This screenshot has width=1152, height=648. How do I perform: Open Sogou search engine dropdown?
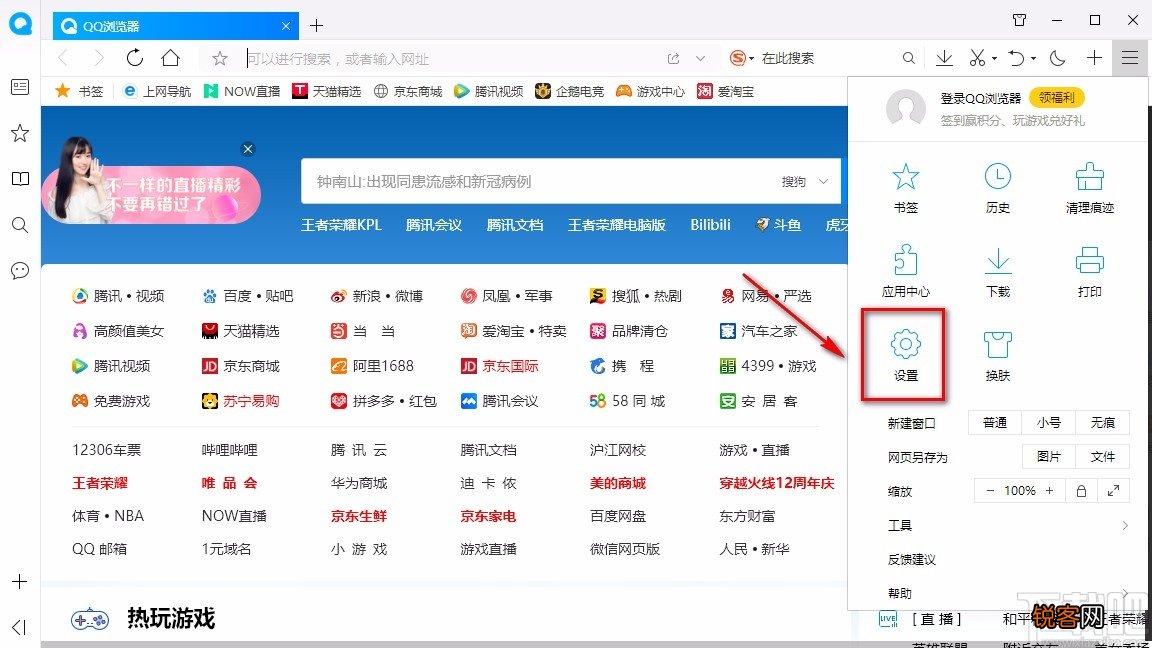pyautogui.click(x=741, y=58)
